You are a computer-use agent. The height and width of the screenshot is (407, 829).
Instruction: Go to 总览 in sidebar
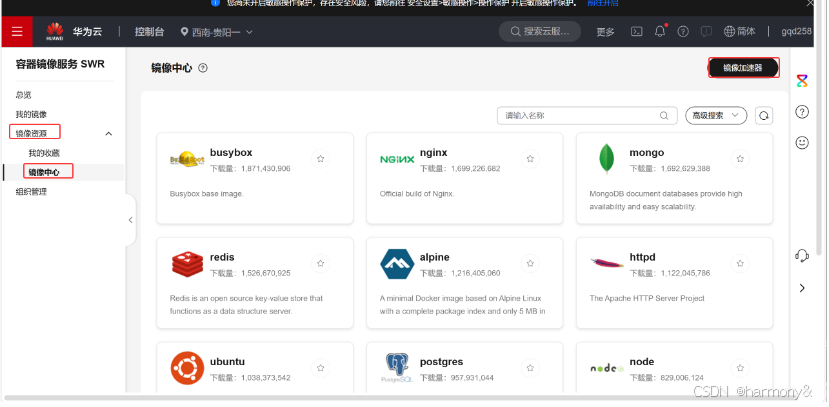(23, 95)
